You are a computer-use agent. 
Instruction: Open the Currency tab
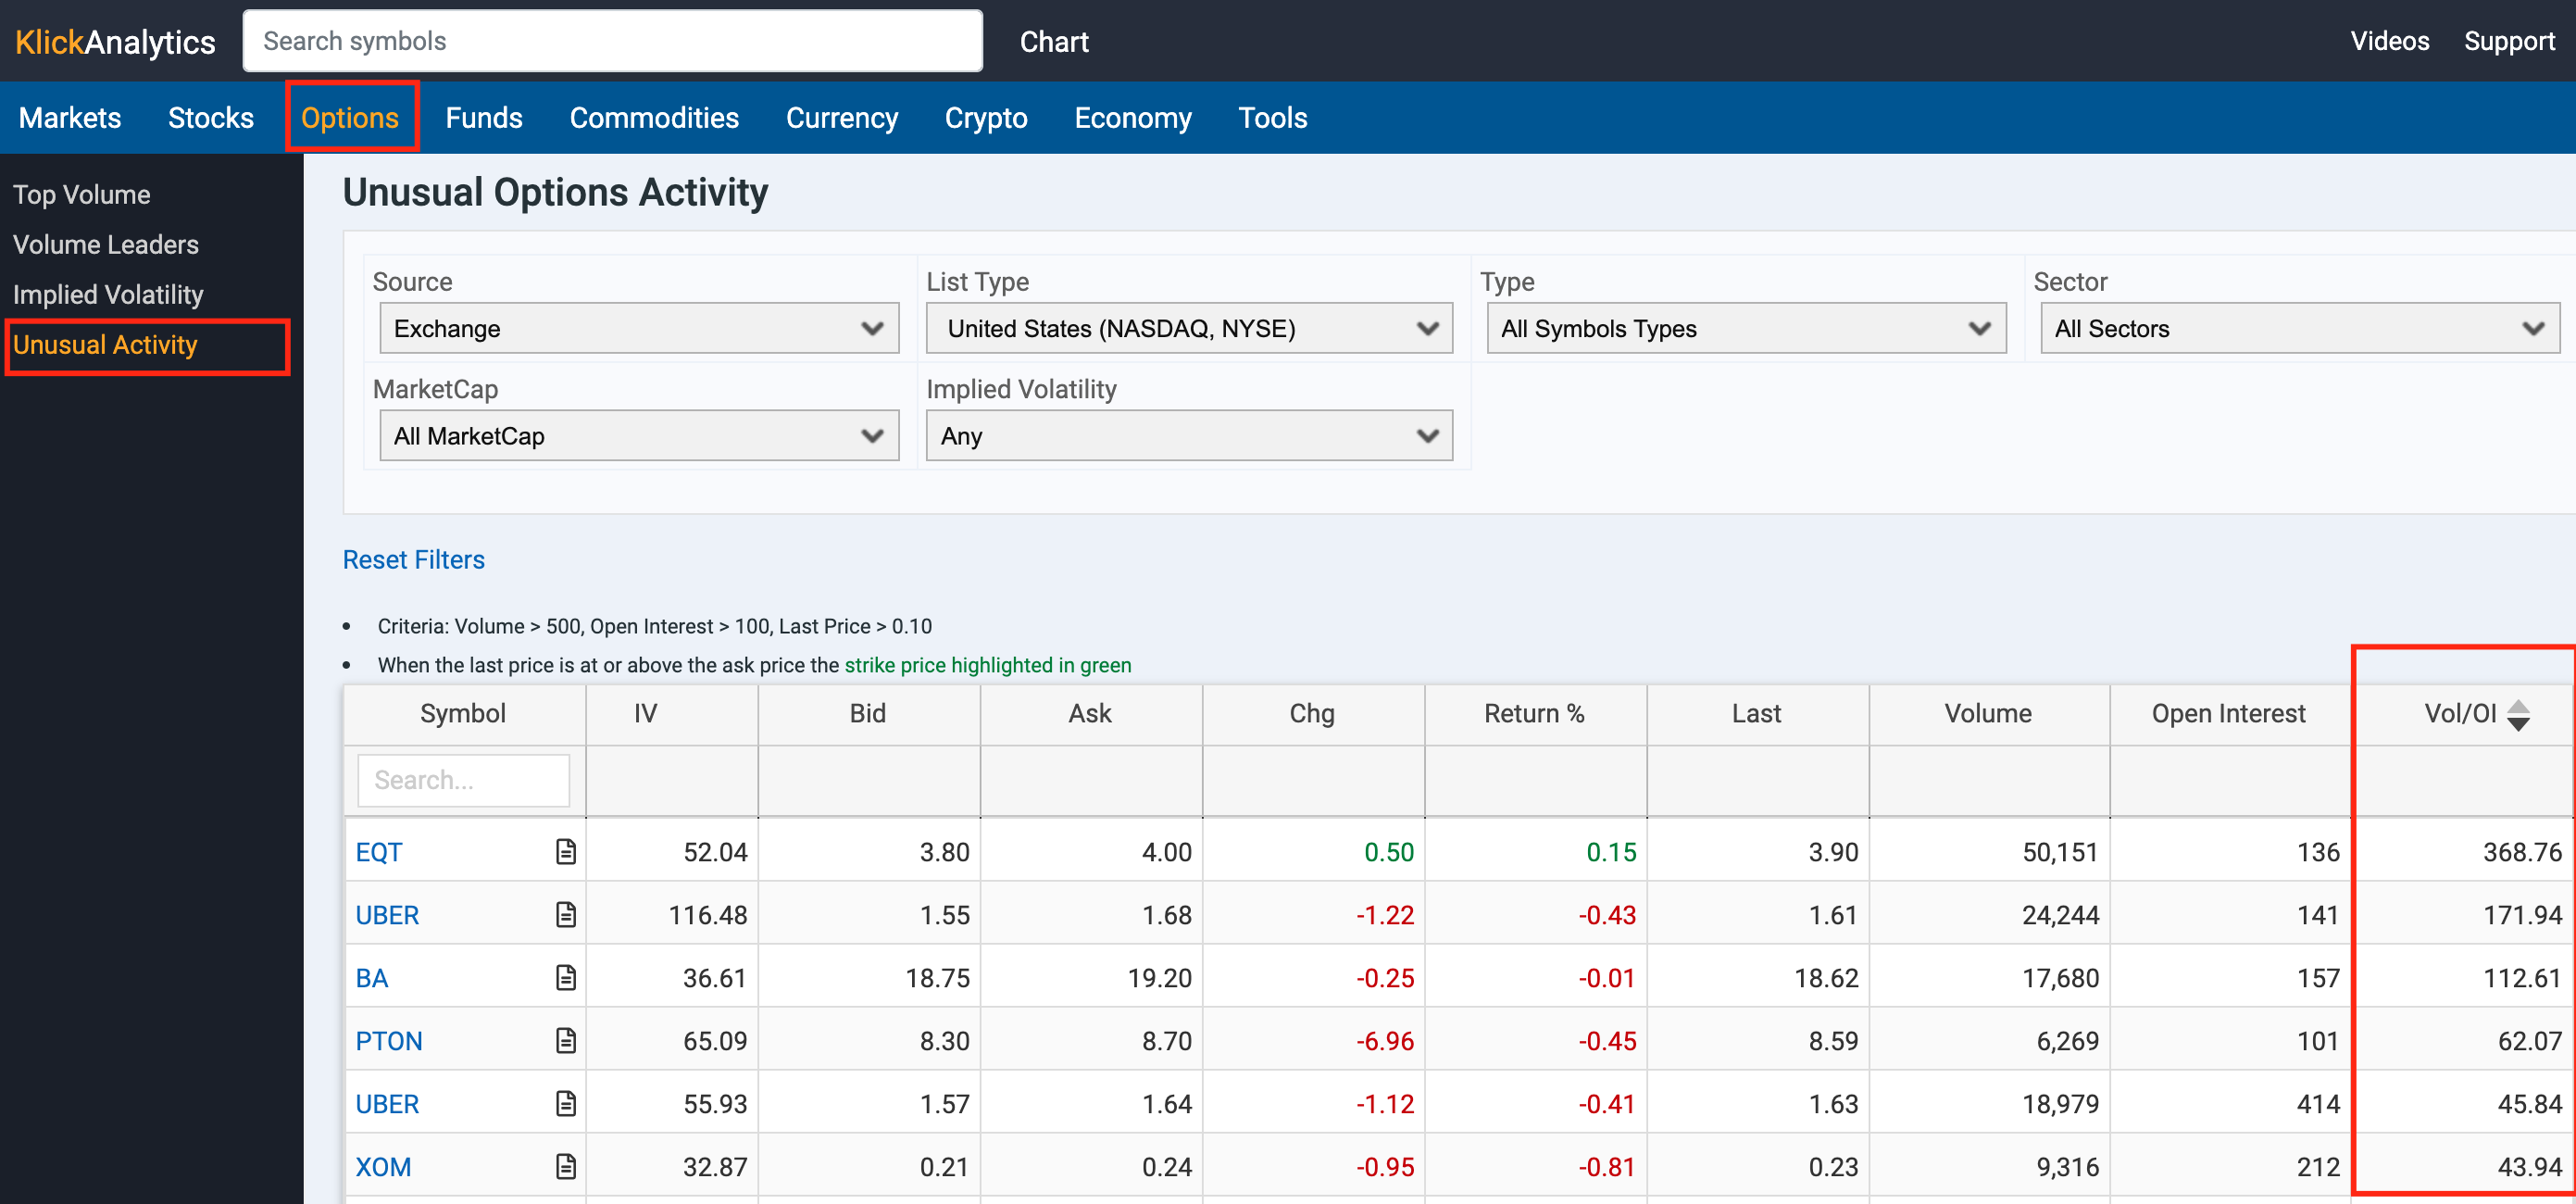click(842, 118)
